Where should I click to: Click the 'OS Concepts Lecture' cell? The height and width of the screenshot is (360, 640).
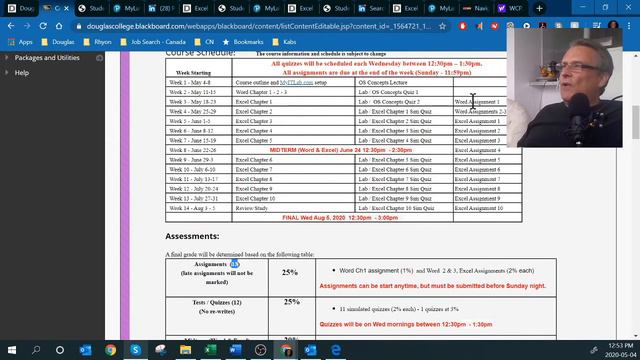pos(404,82)
